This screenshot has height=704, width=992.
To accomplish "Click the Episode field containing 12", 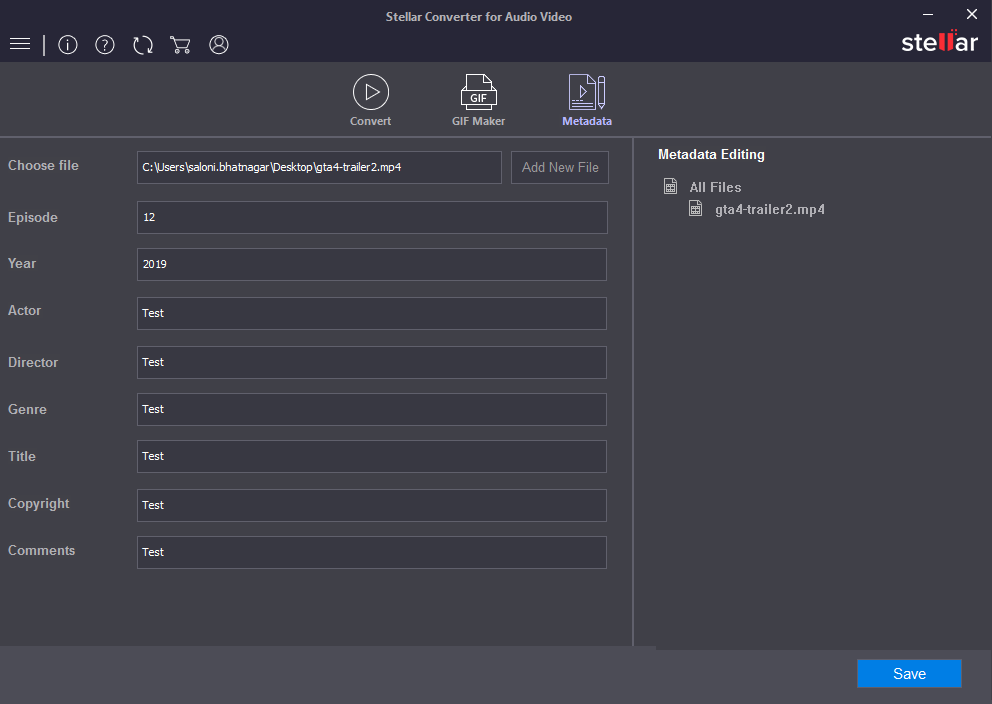I will 373,218.
